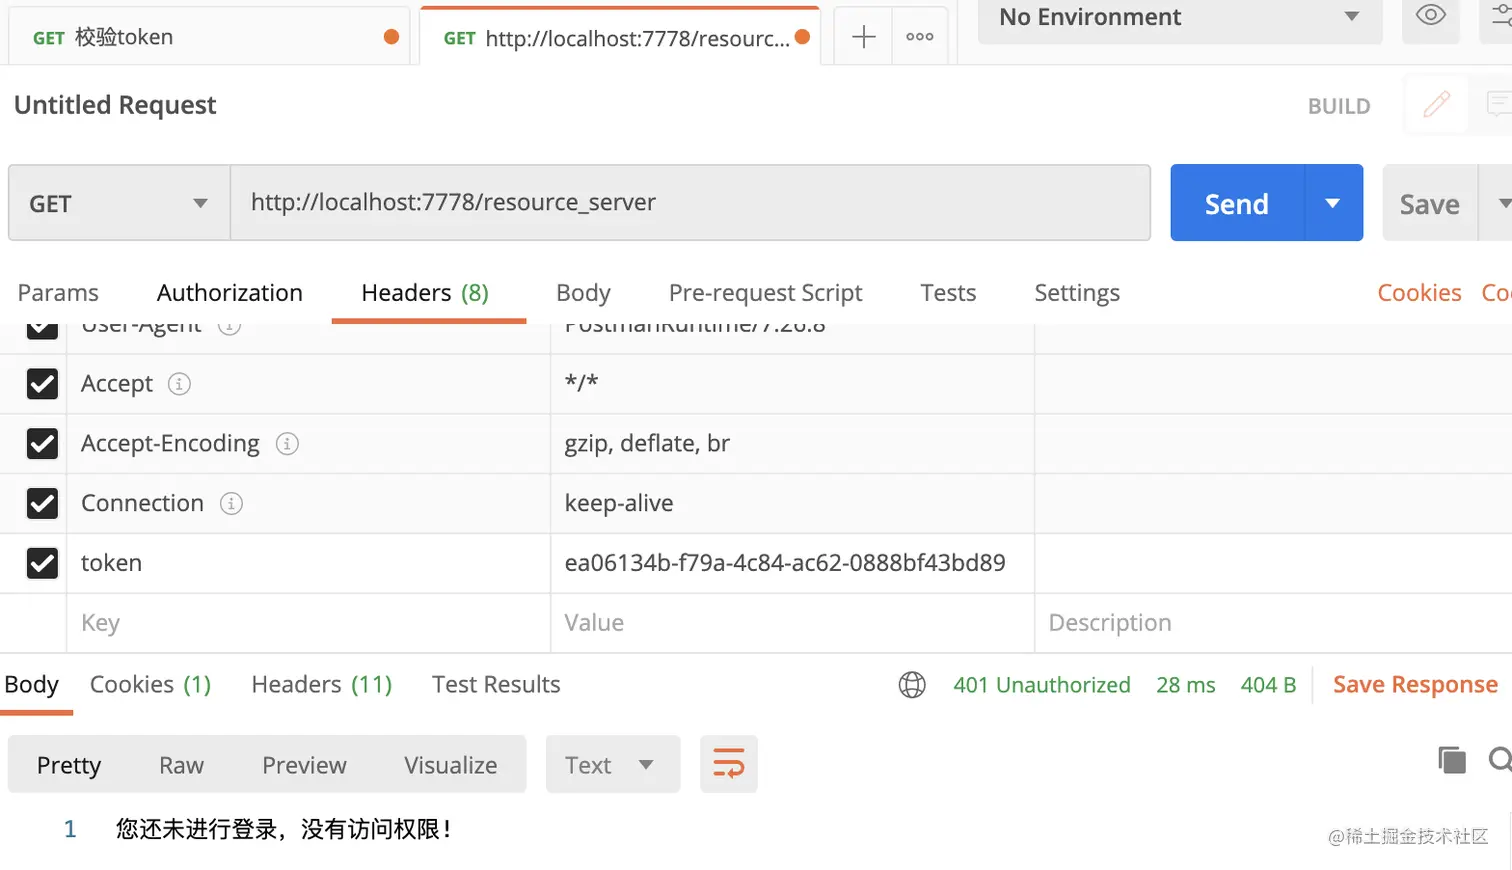
Task: Click the environment settings sliders icon
Action: [x=1505, y=15]
